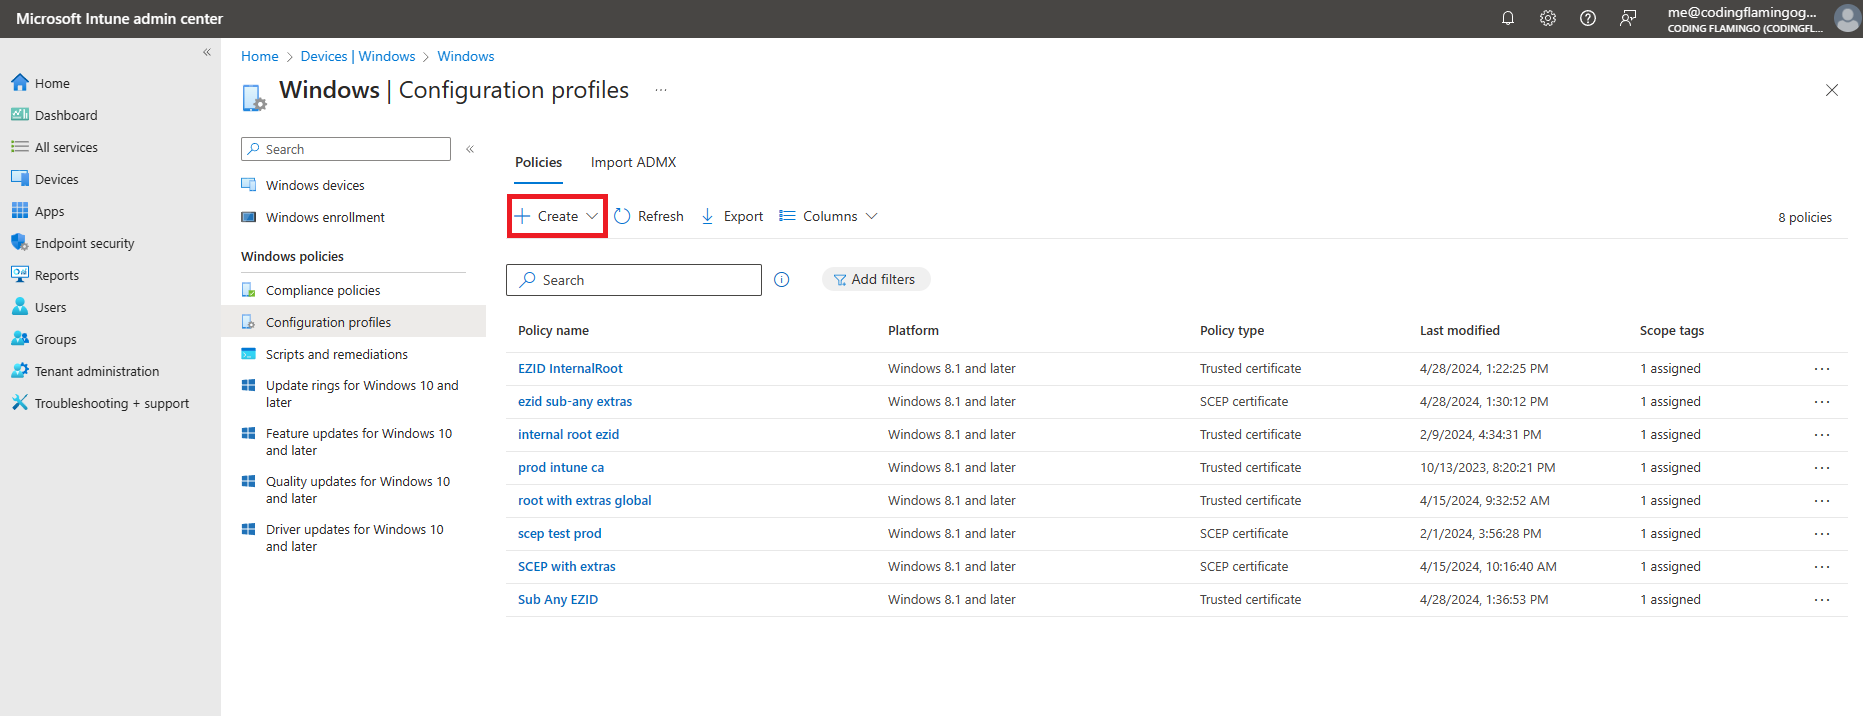Click All services icon in sidebar
The width and height of the screenshot is (1863, 716).
[20, 147]
